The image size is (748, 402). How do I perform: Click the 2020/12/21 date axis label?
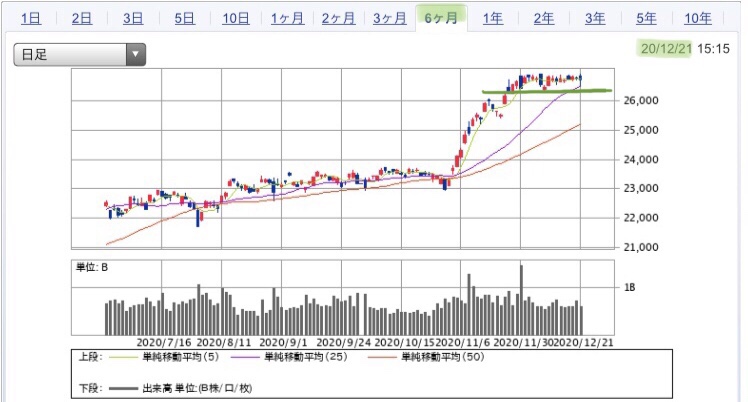(585, 342)
